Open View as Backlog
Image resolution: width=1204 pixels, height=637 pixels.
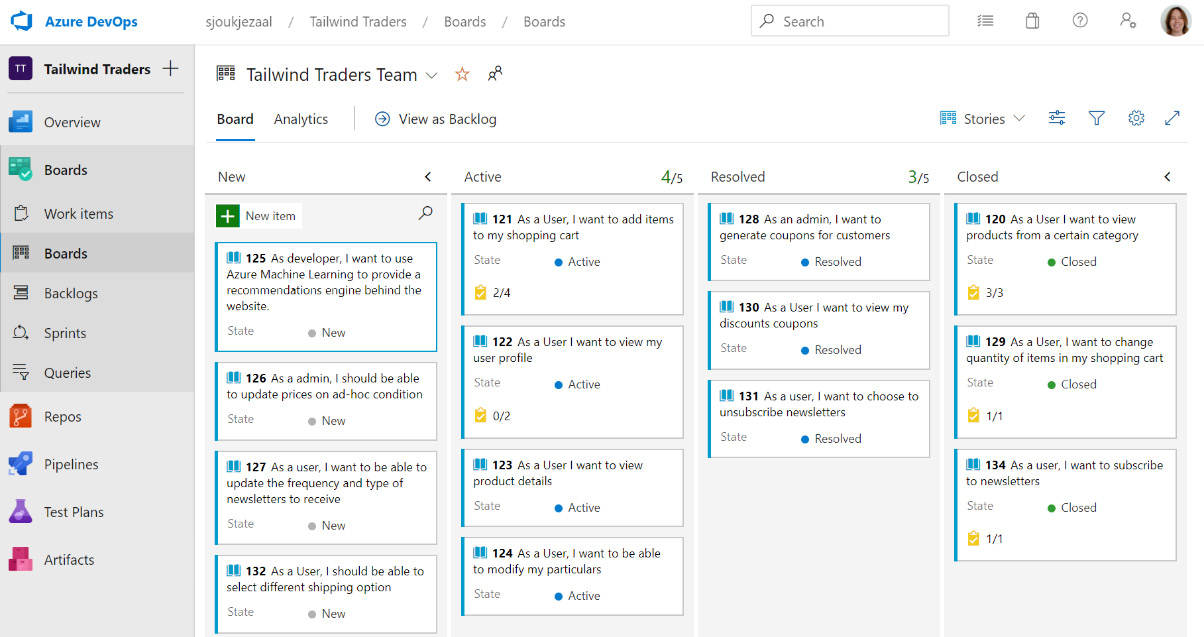[435, 118]
